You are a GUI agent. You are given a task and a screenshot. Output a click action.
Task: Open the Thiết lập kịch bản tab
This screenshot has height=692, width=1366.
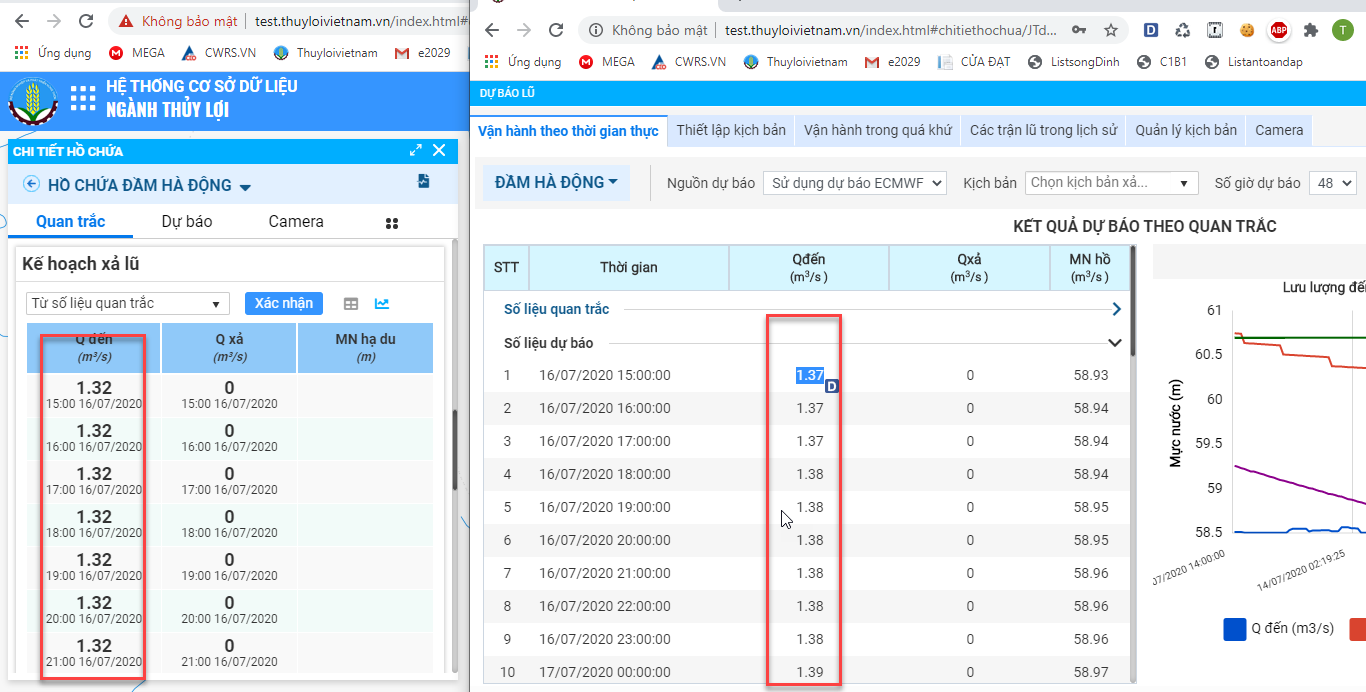(731, 130)
